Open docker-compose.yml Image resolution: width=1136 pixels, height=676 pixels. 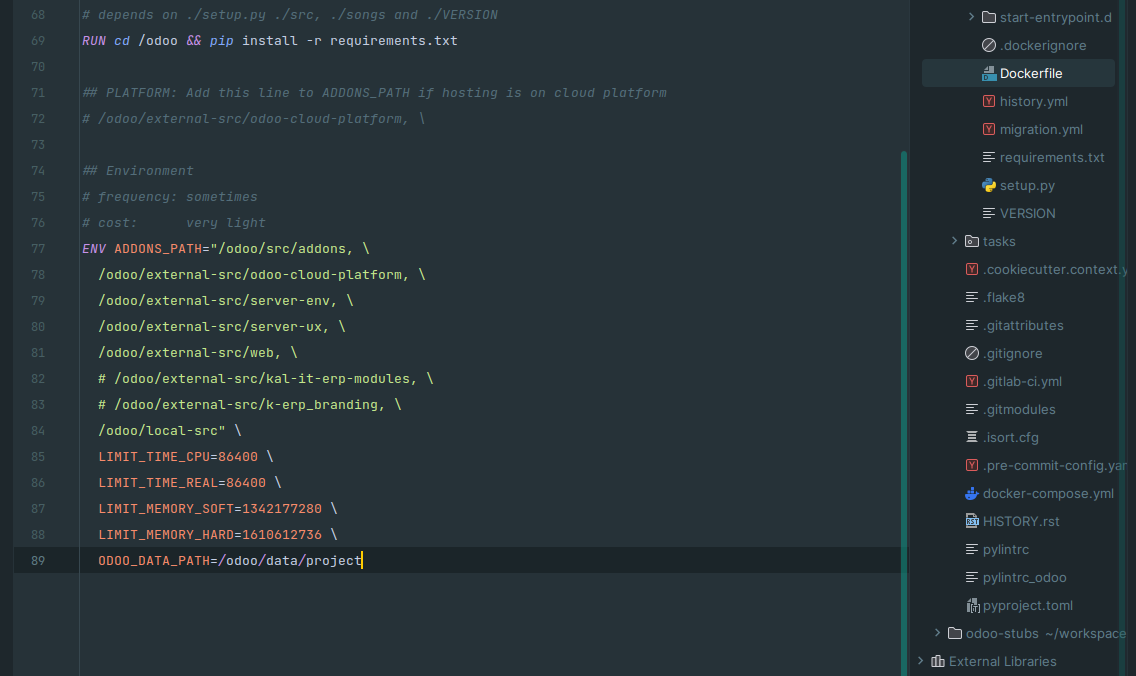tap(1043, 493)
